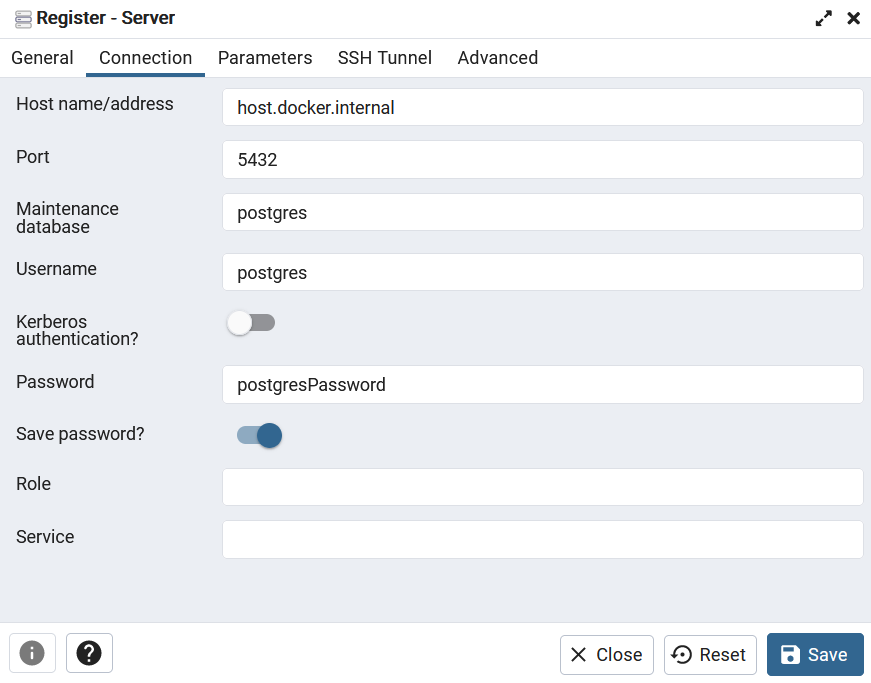Click the Save button
Image resolution: width=871 pixels, height=683 pixels.
[815, 655]
